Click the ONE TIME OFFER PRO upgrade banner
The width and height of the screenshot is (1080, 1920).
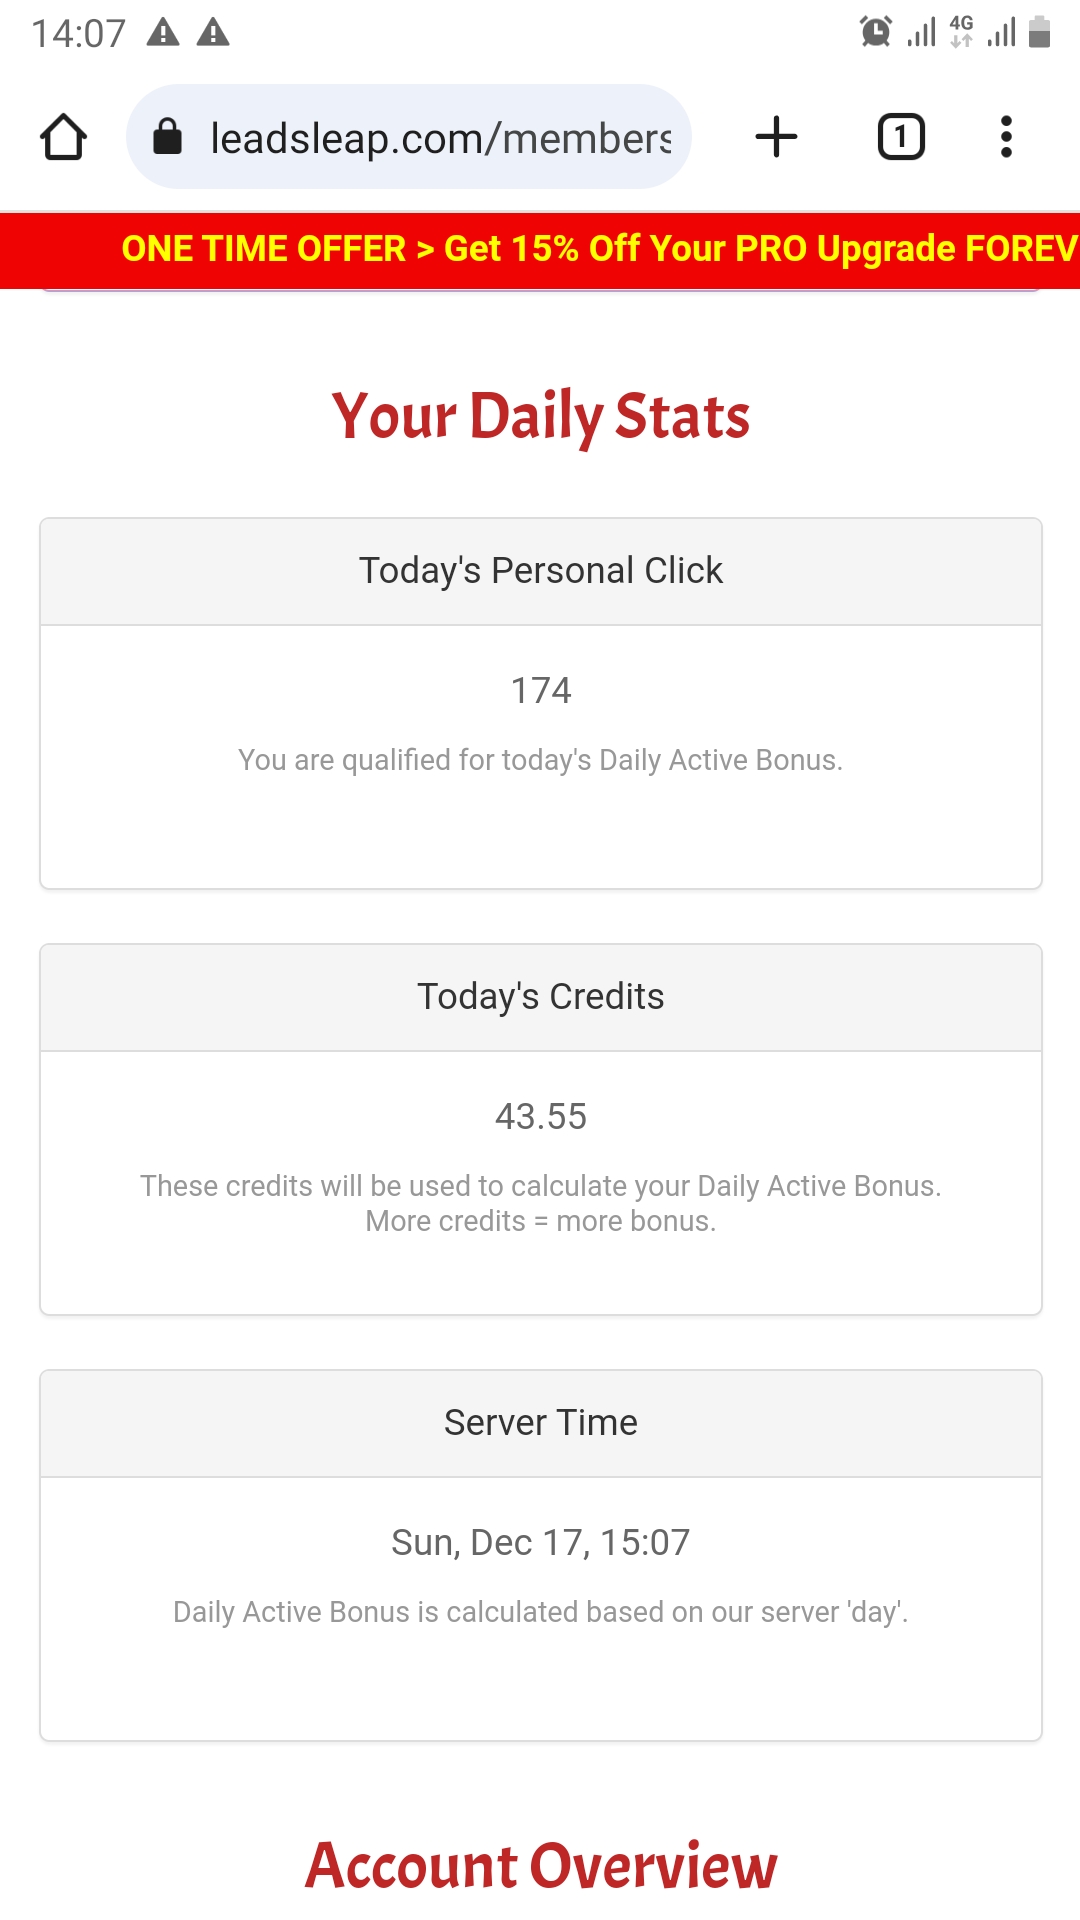click(x=598, y=249)
